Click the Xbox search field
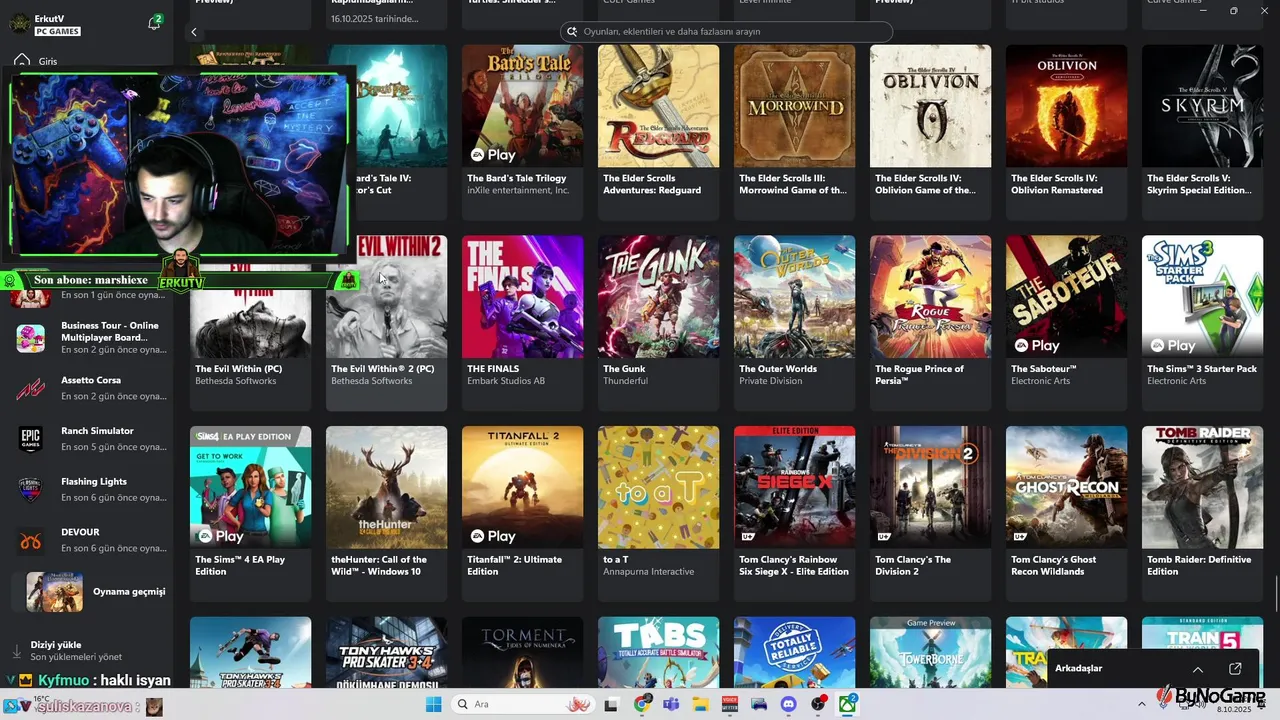Image resolution: width=1280 pixels, height=720 pixels. (x=726, y=32)
